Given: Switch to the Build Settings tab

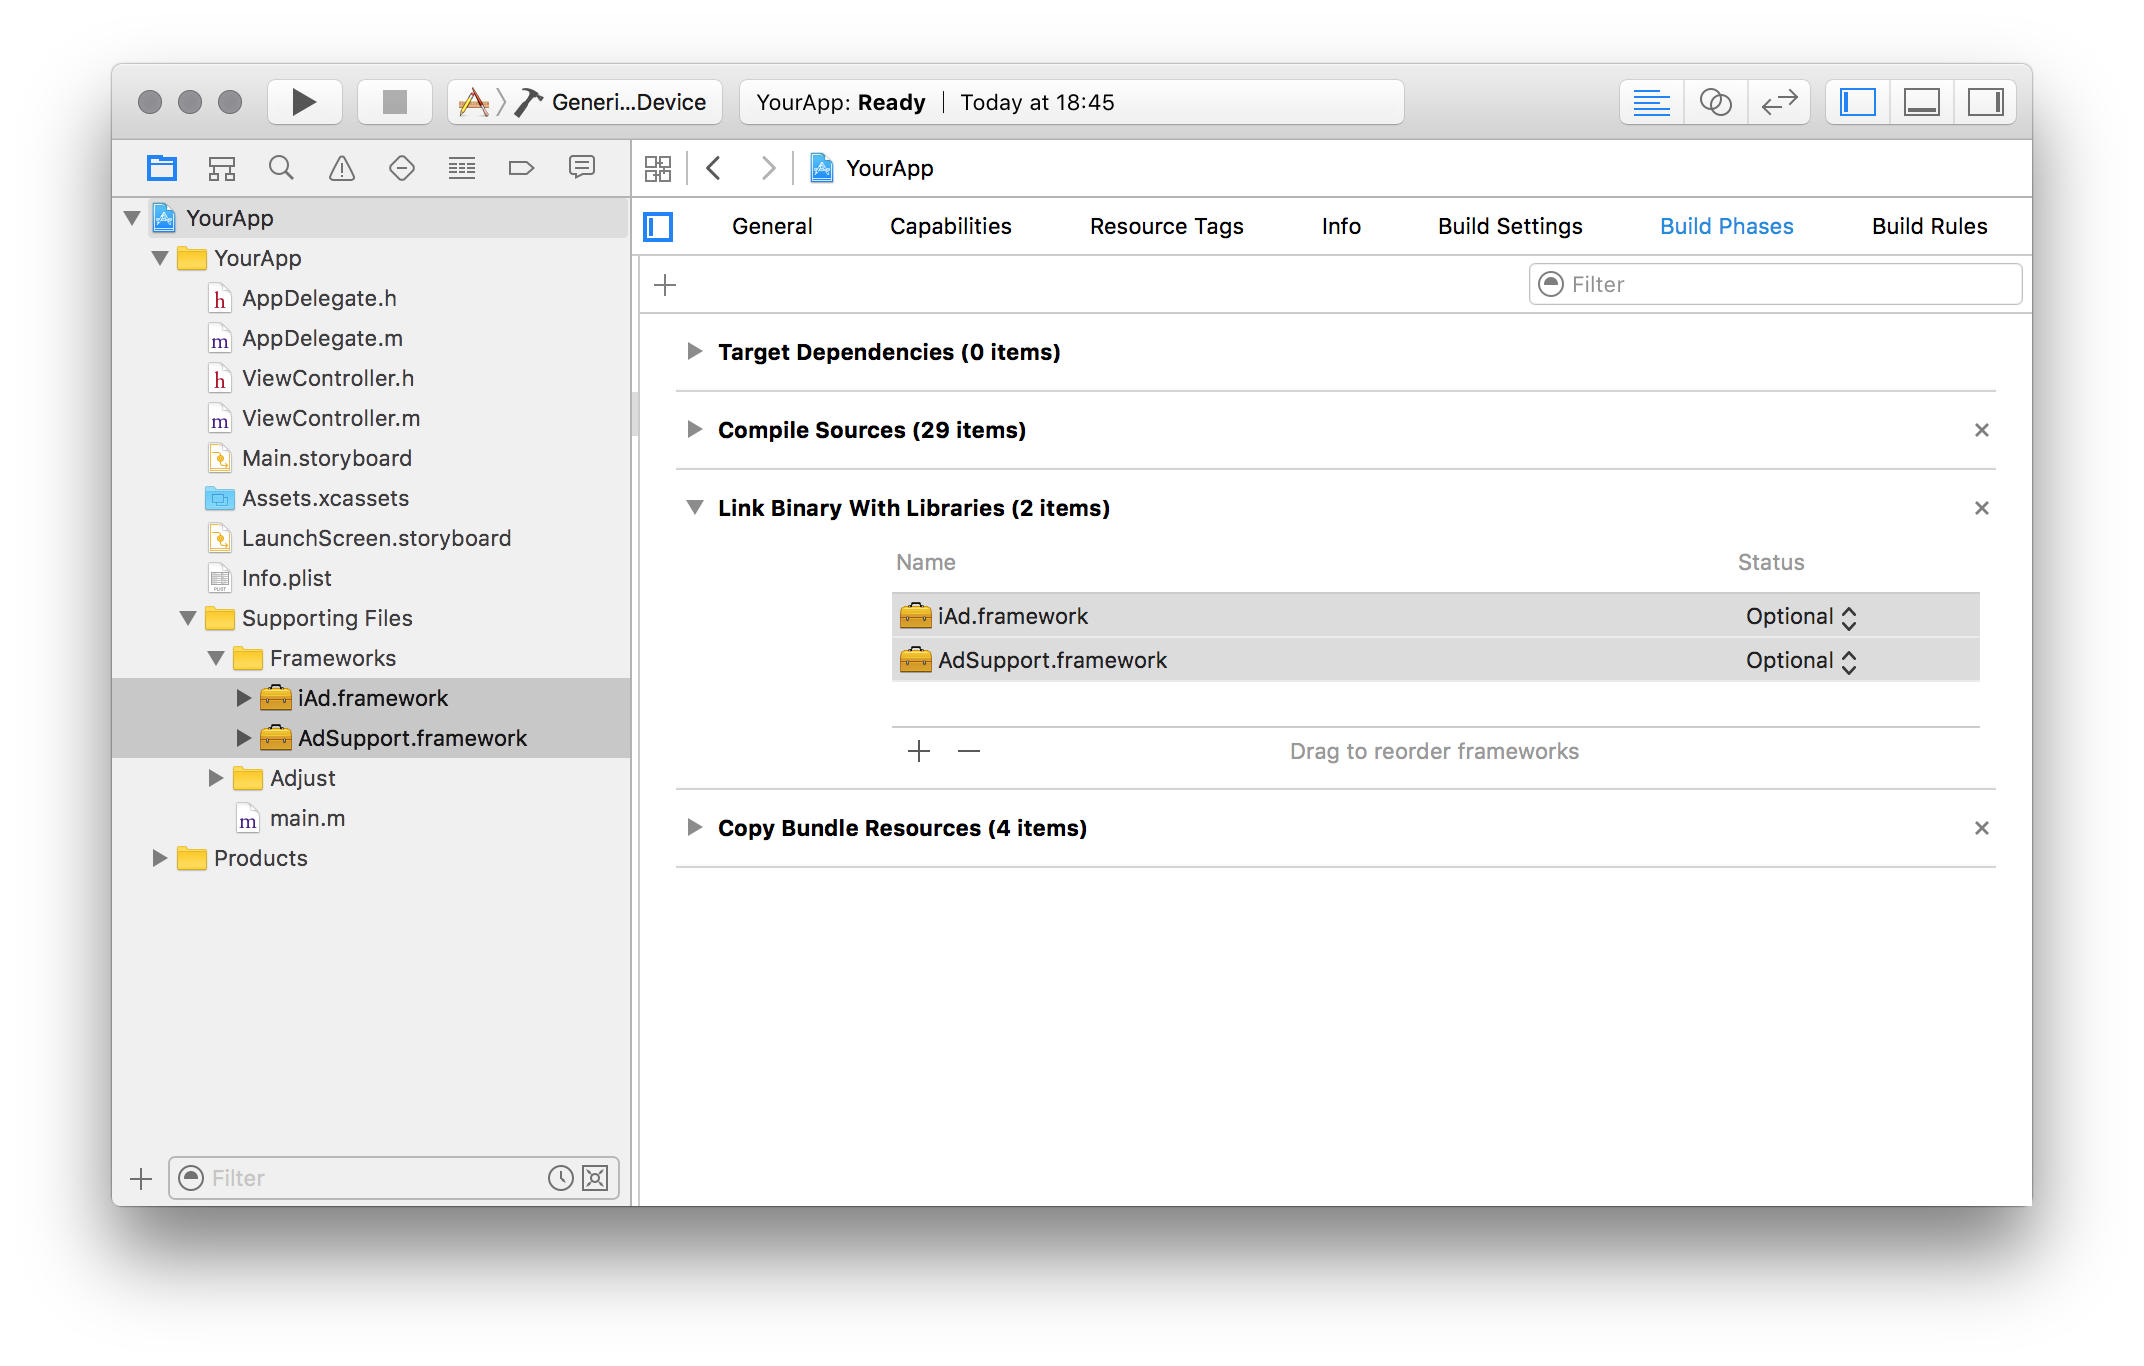Looking at the screenshot, I should coord(1510,226).
